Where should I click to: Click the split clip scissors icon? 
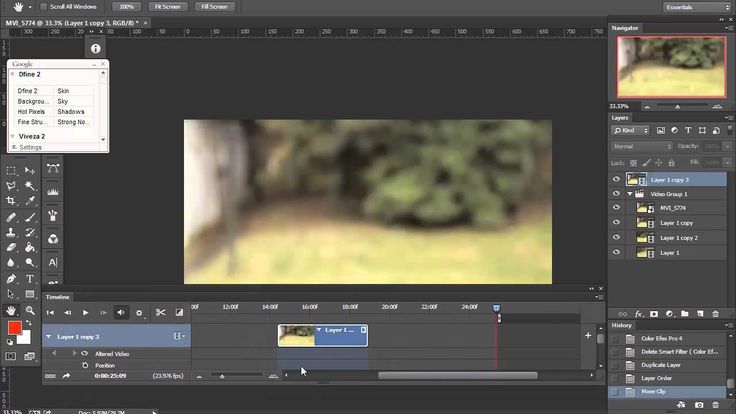(160, 313)
